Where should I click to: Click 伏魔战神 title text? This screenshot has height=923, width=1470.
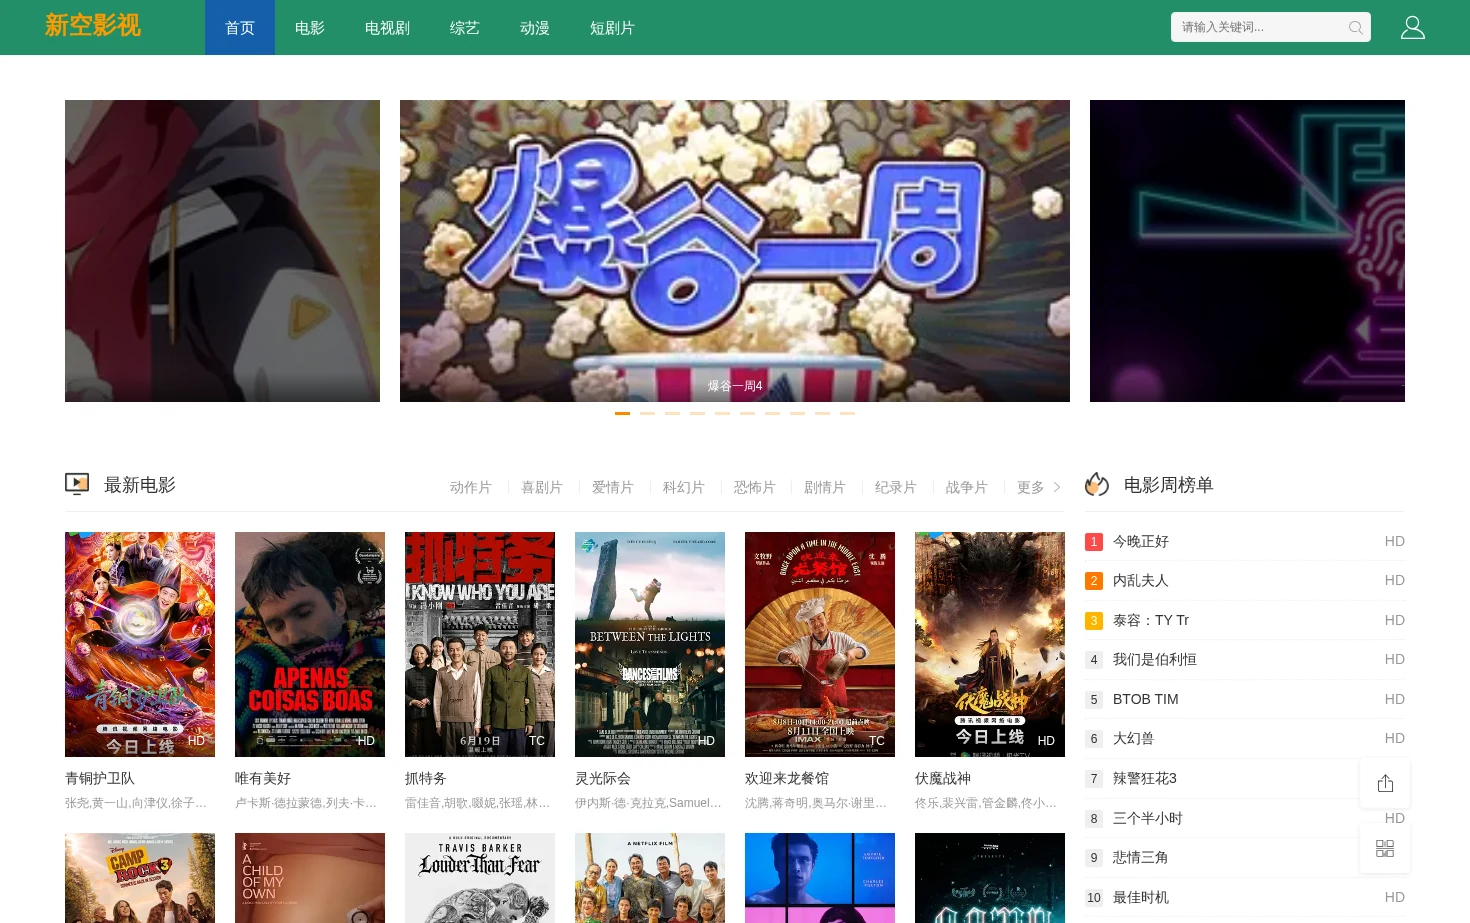point(943,778)
